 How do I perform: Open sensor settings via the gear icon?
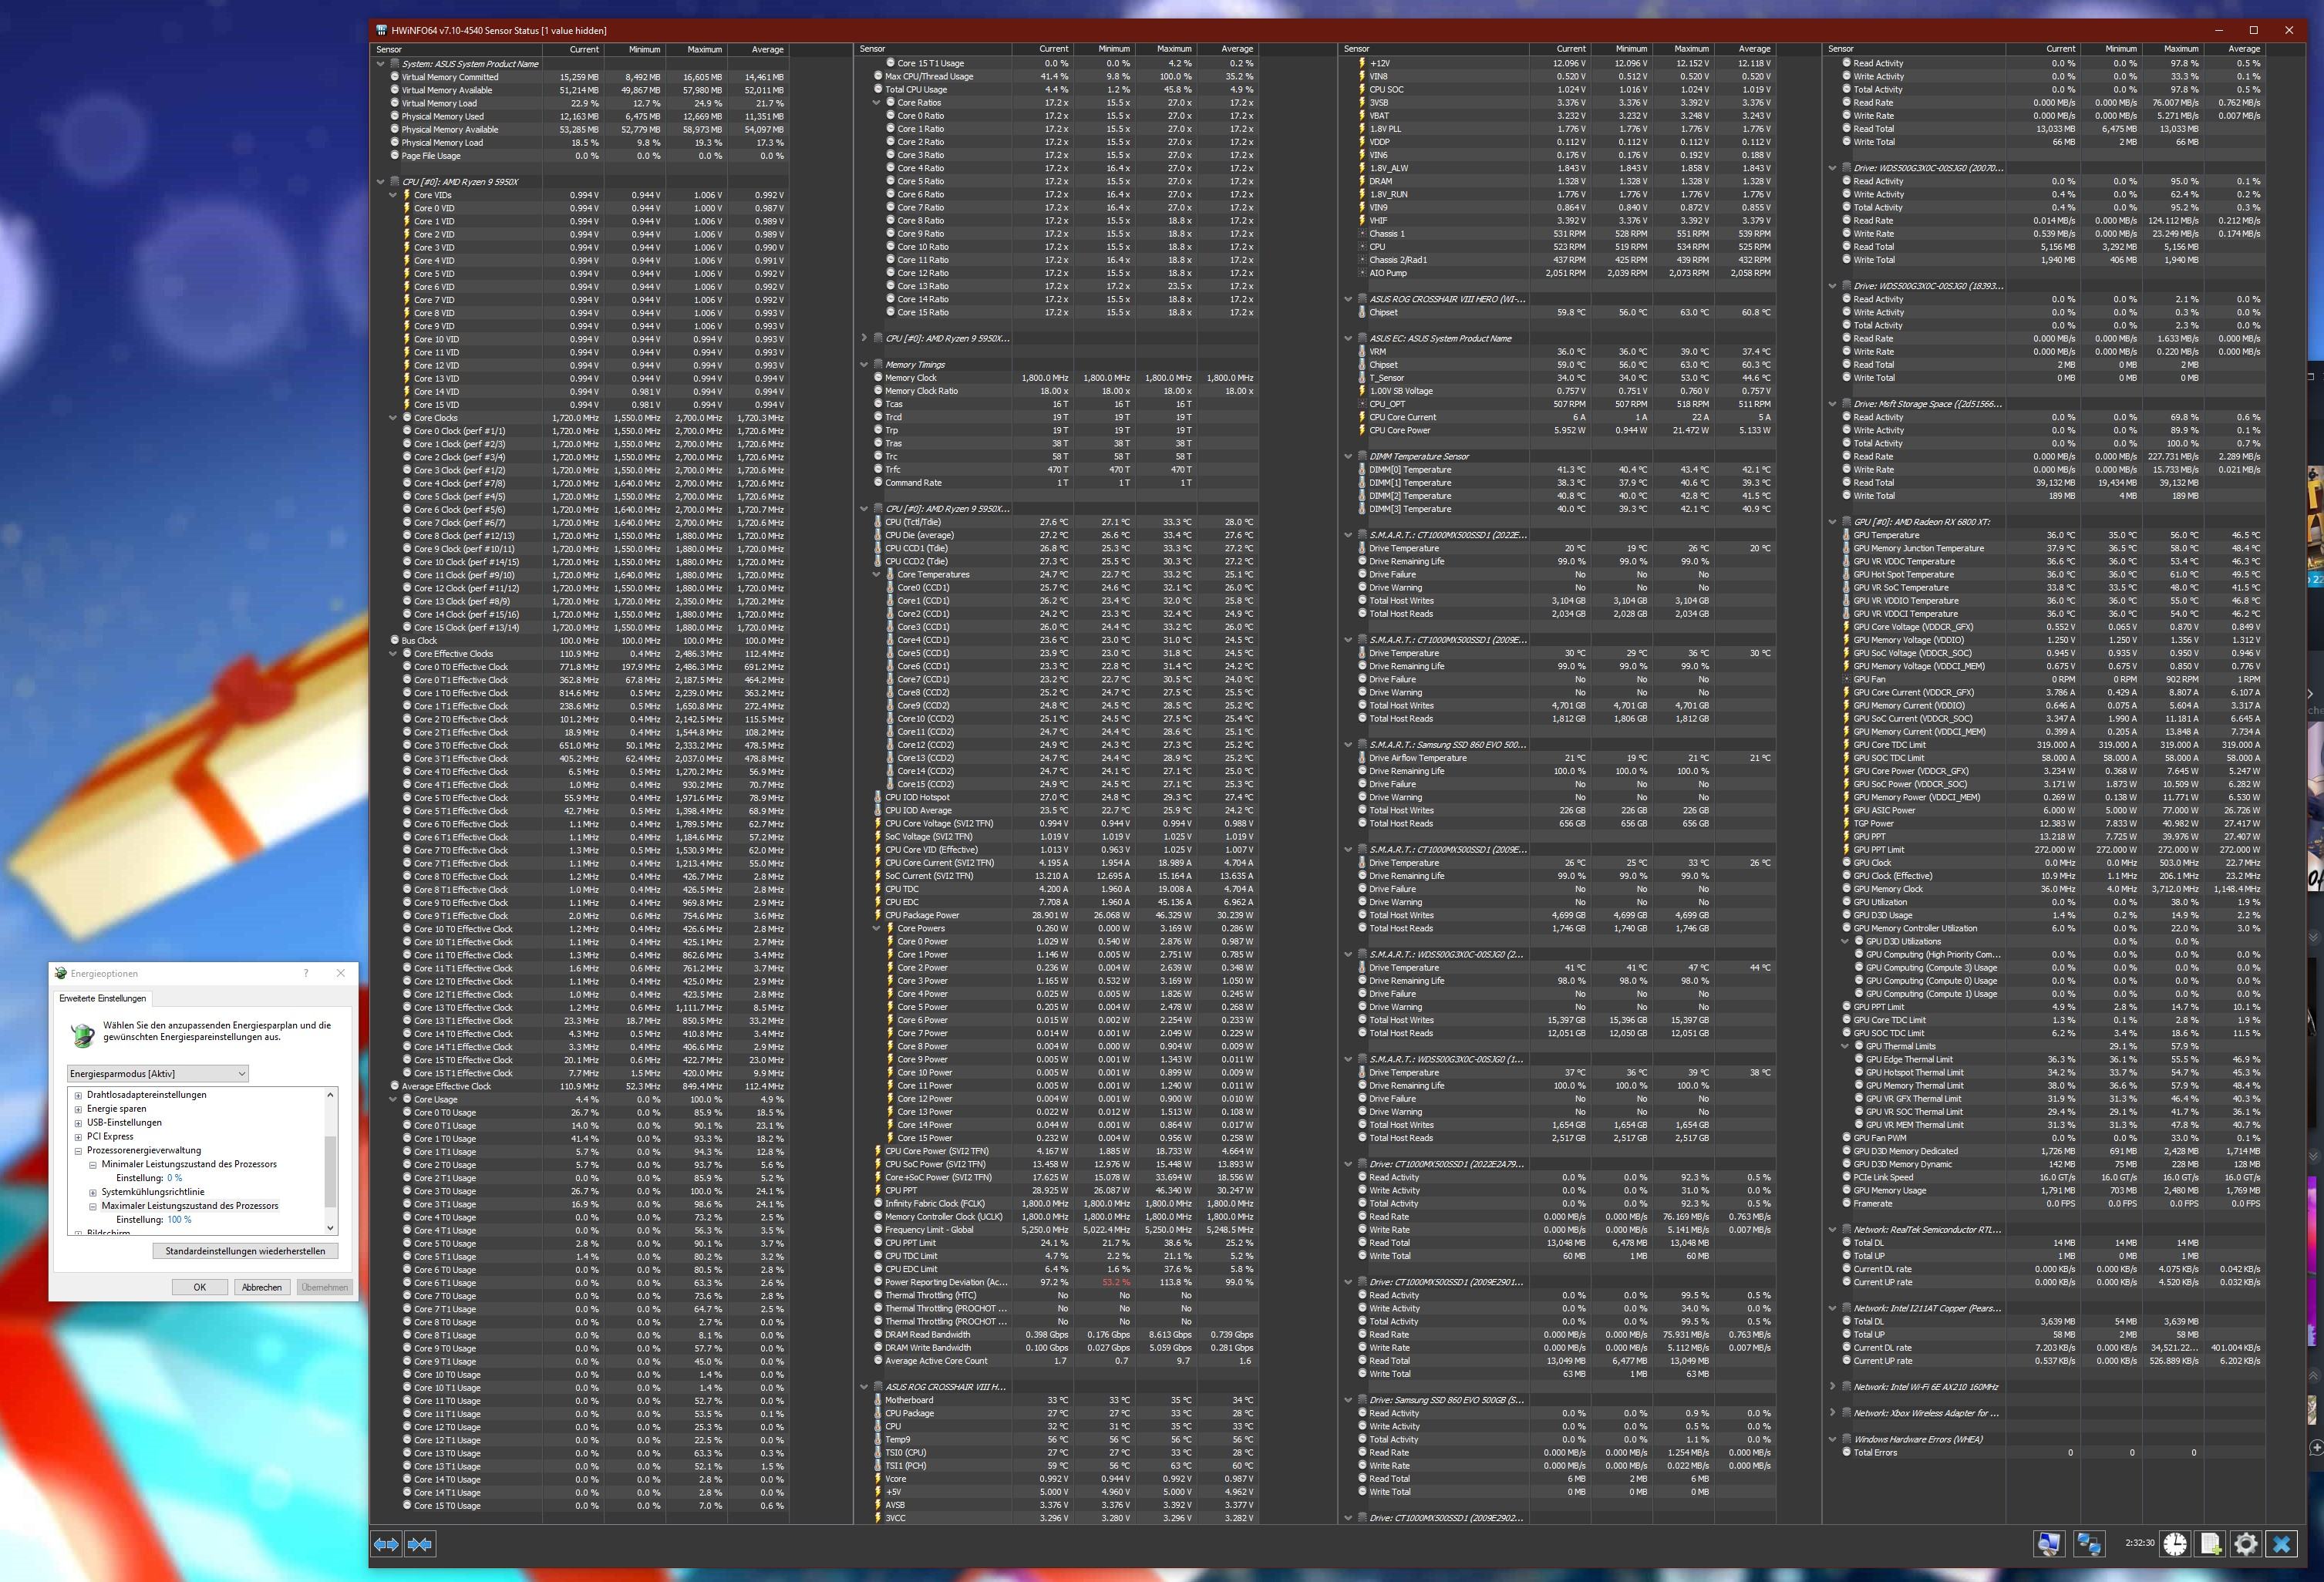click(2246, 1544)
